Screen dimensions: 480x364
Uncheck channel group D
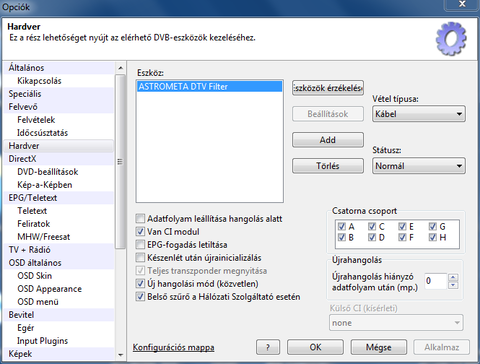pyautogui.click(x=372, y=237)
